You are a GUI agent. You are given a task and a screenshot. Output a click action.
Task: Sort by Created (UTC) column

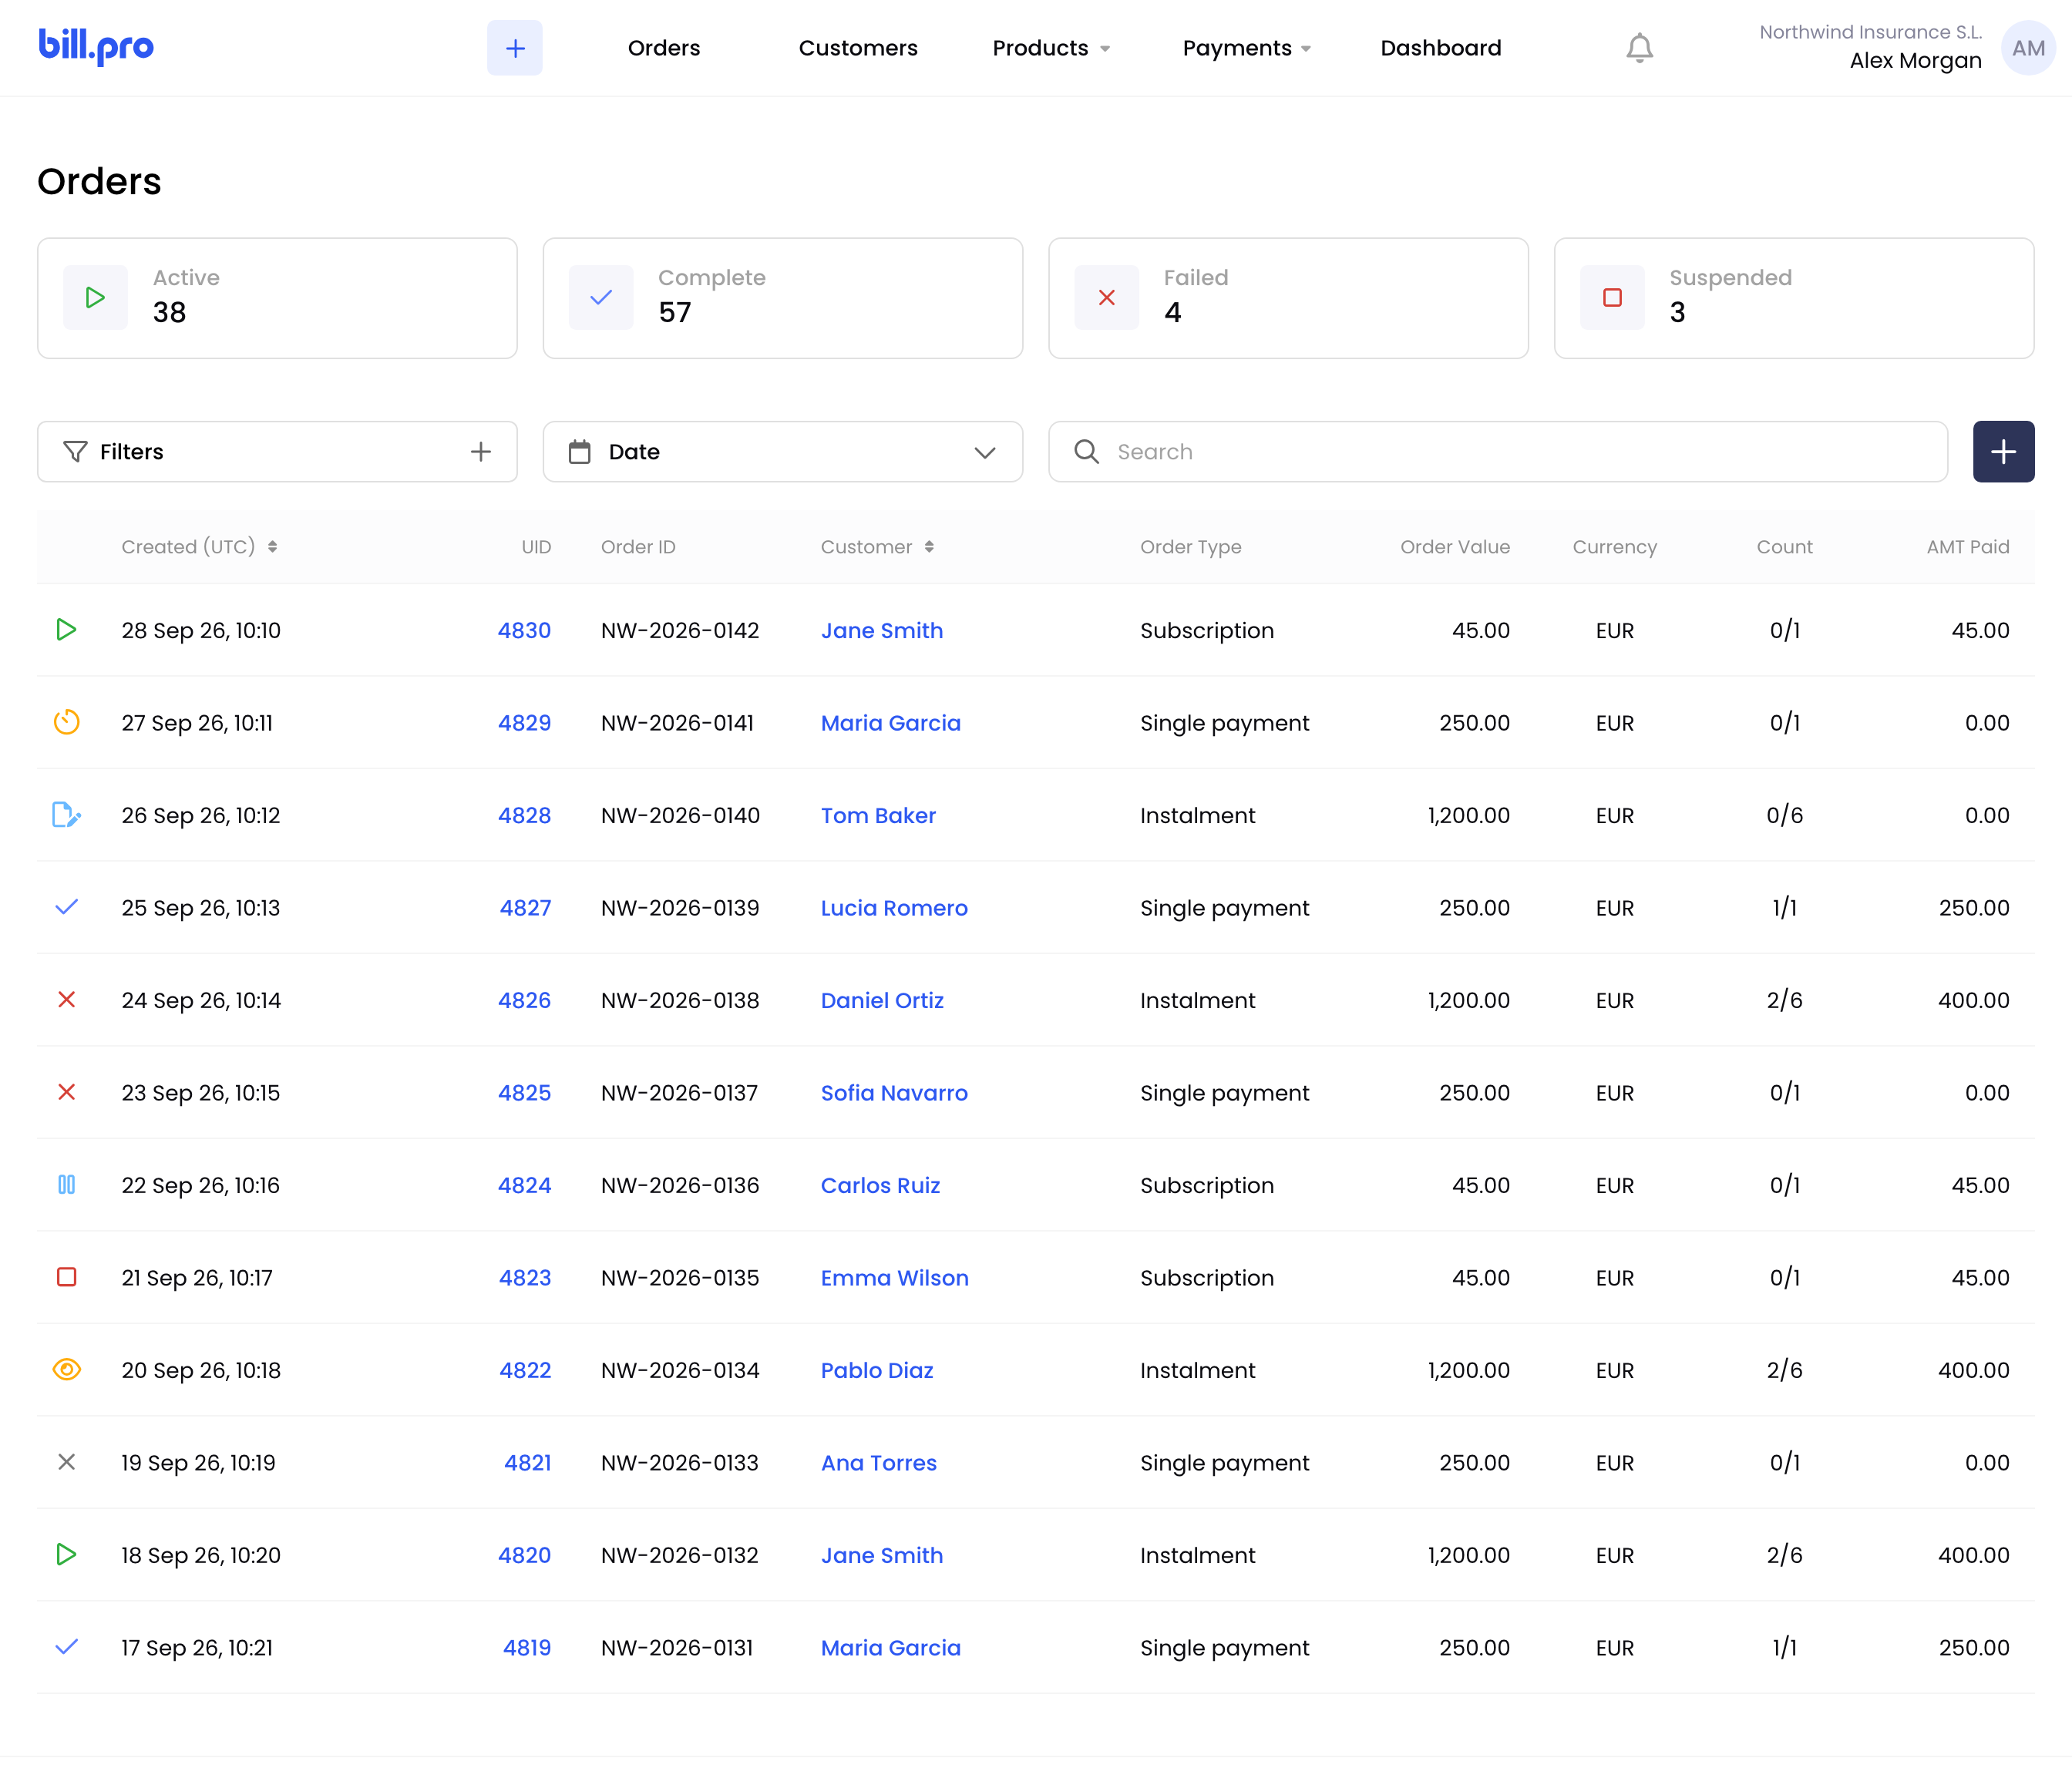pos(199,547)
